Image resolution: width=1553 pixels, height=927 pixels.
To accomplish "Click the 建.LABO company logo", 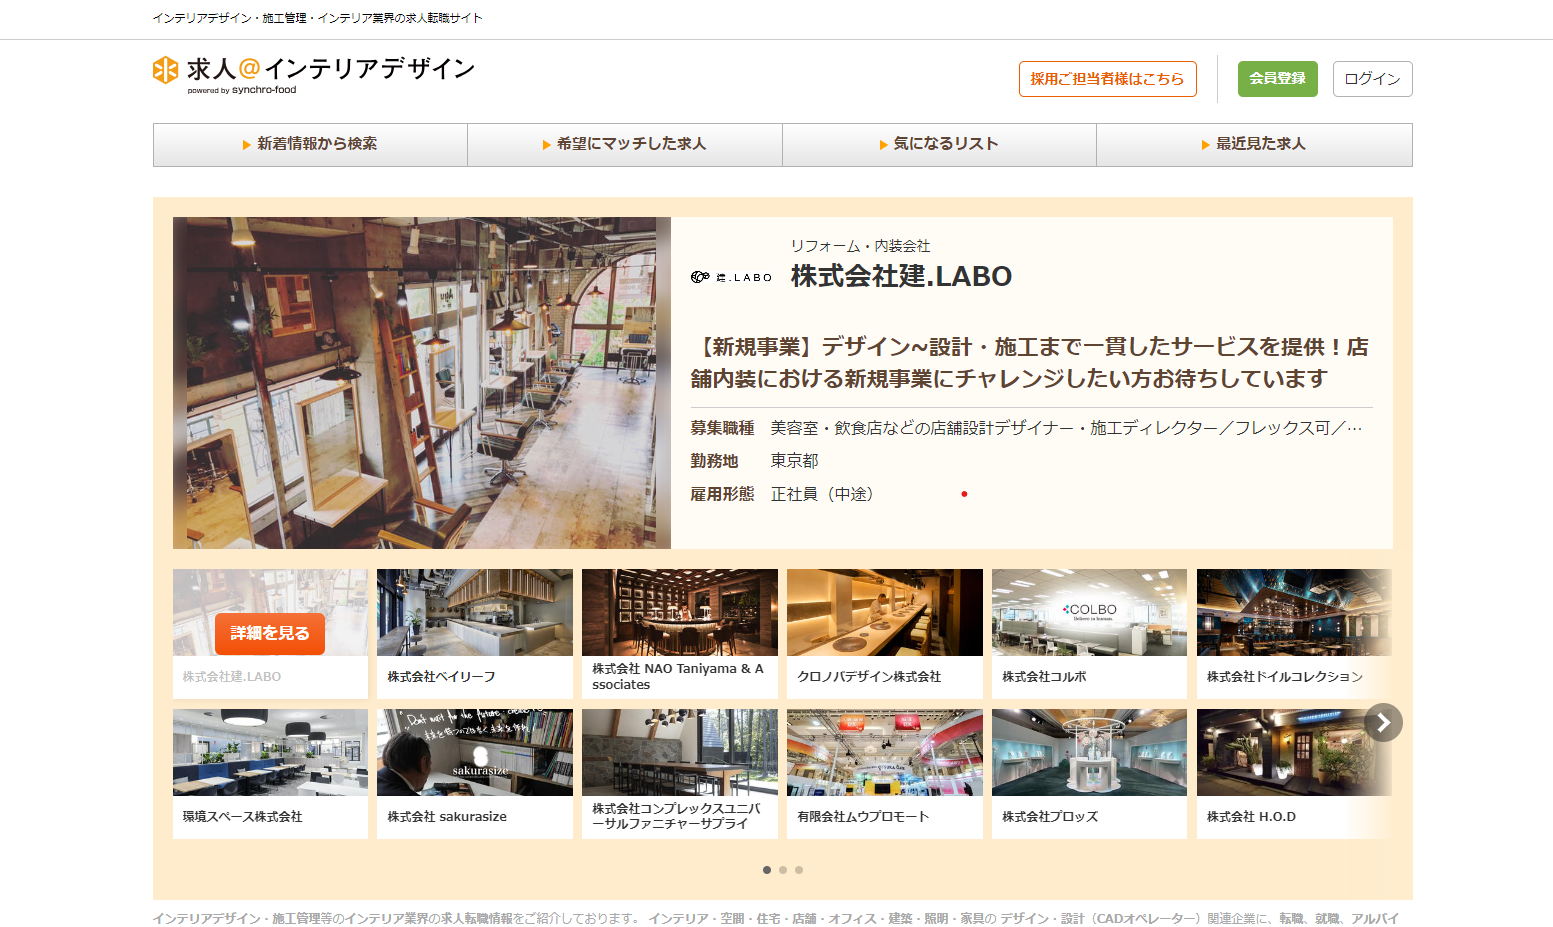I will pos(731,277).
